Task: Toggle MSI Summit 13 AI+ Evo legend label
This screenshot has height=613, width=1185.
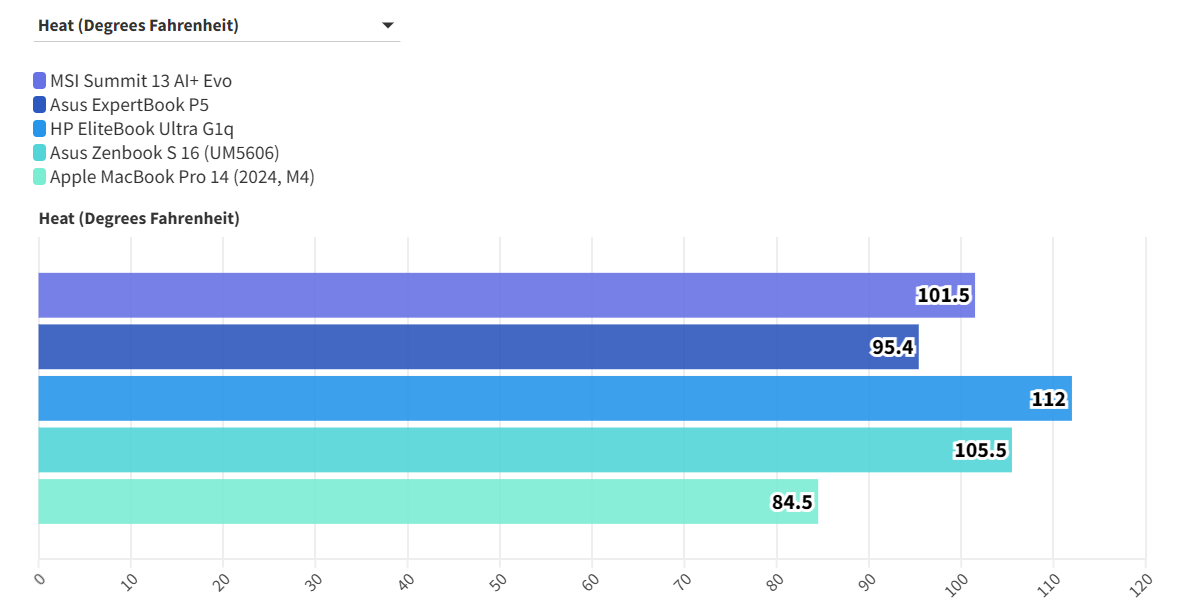Action: (x=141, y=81)
